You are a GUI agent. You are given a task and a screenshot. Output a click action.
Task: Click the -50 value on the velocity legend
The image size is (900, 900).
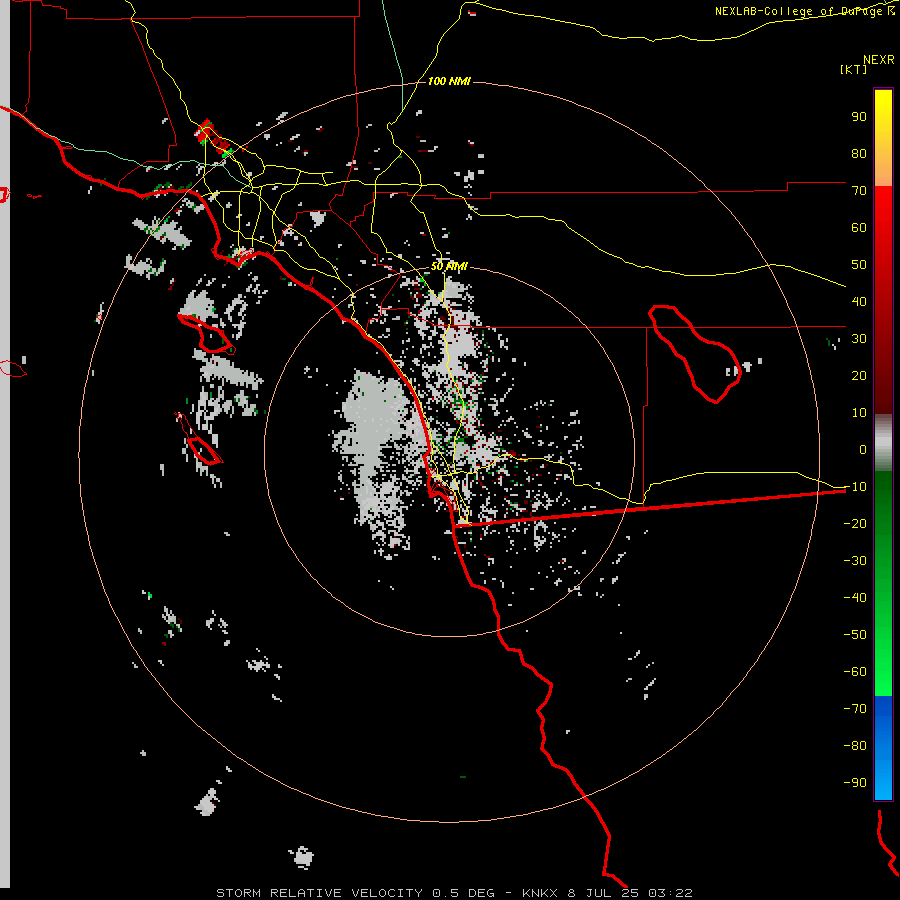855,634
